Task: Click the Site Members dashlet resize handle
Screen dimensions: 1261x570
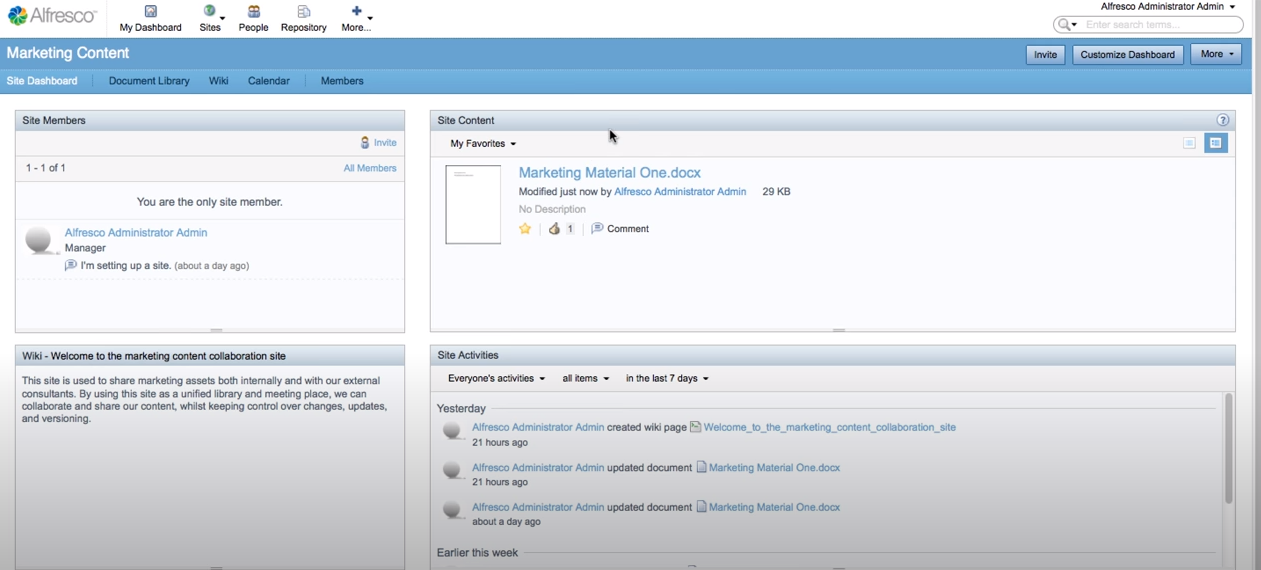Action: [216, 330]
